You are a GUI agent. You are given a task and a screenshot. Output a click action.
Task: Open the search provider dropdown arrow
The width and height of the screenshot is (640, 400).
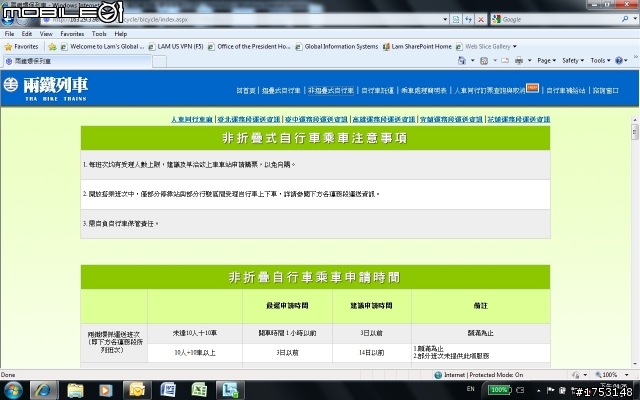(635, 19)
